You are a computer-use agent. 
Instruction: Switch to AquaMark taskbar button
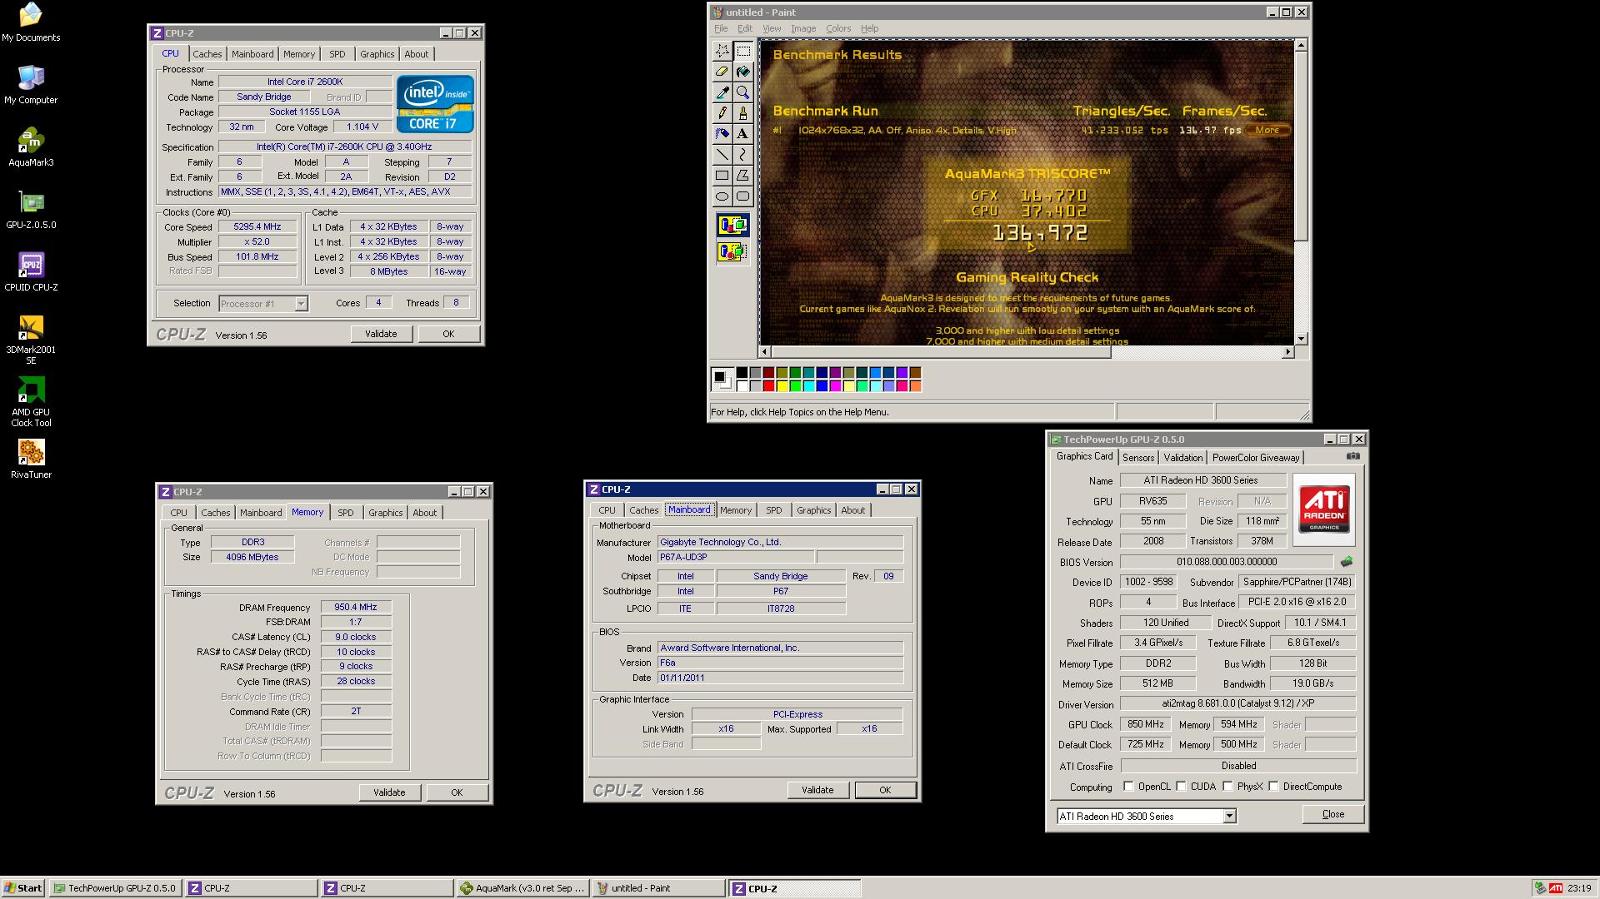[521, 888]
